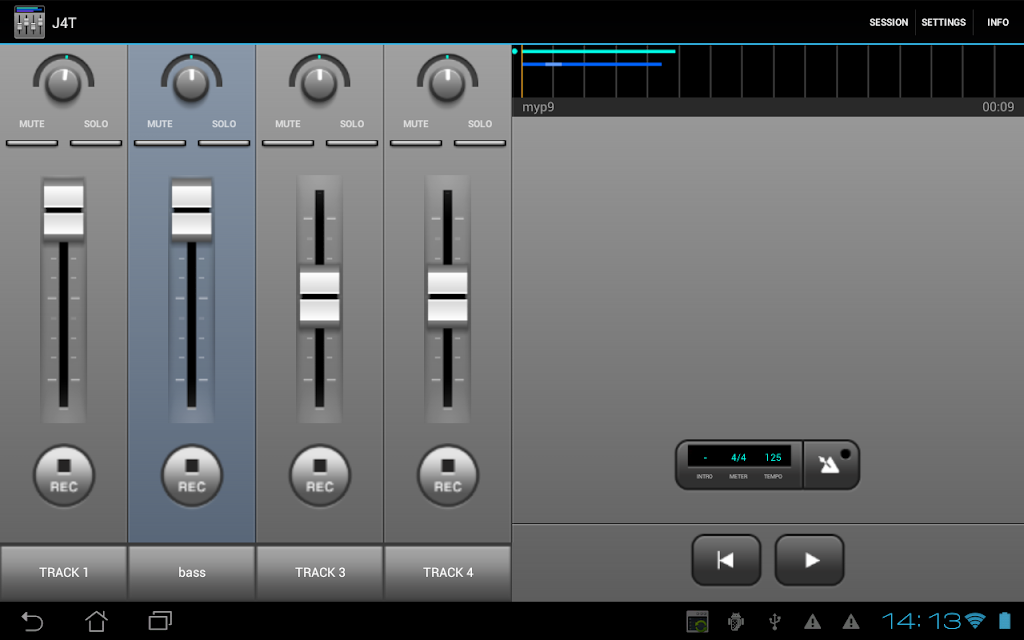Select the bass track label button
Viewport: 1024px width, 640px height.
tap(192, 572)
